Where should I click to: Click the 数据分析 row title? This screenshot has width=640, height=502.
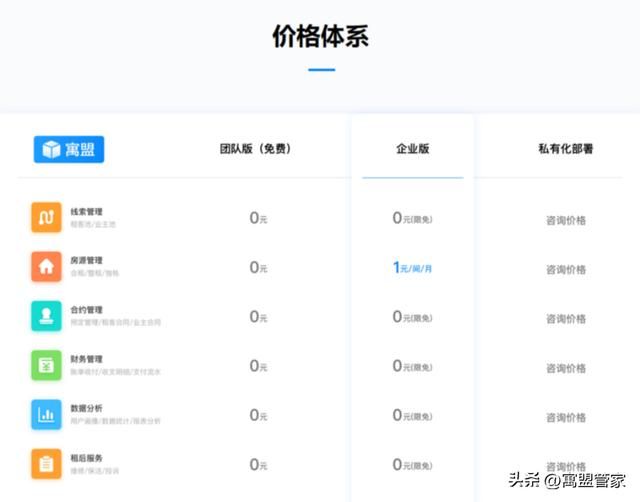point(87,408)
